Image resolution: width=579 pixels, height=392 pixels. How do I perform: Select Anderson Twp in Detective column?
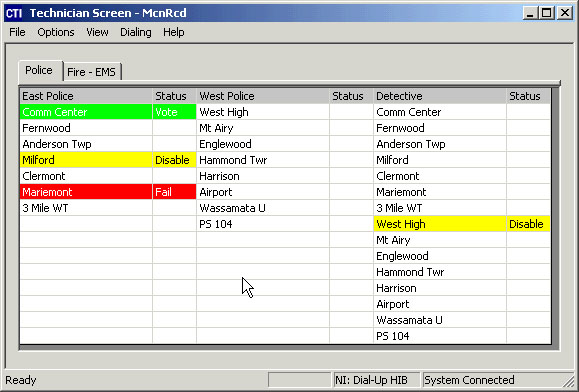pyautogui.click(x=440, y=144)
